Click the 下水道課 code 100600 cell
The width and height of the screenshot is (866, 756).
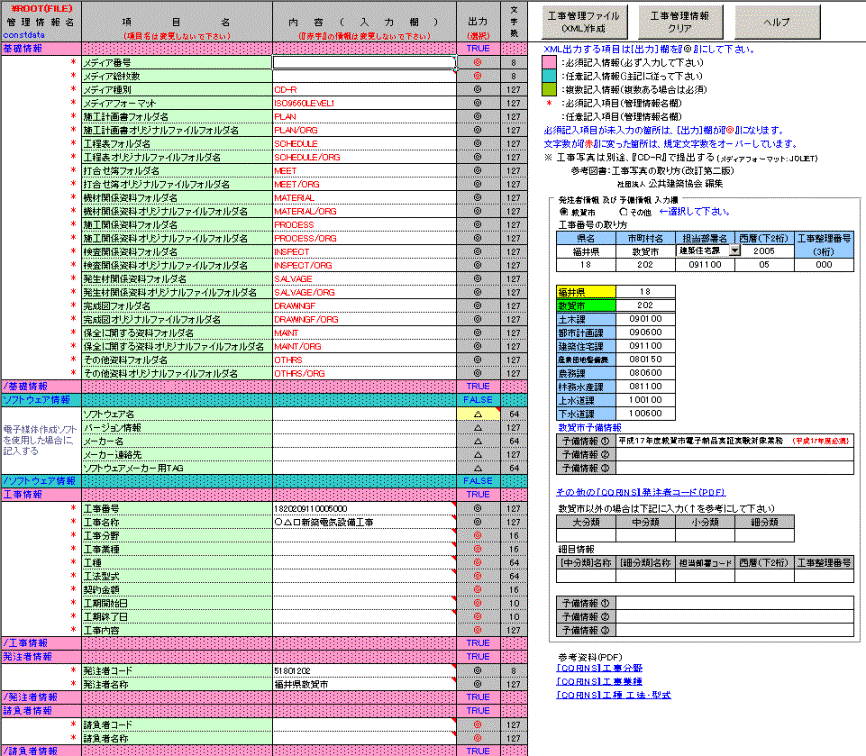tap(645, 414)
